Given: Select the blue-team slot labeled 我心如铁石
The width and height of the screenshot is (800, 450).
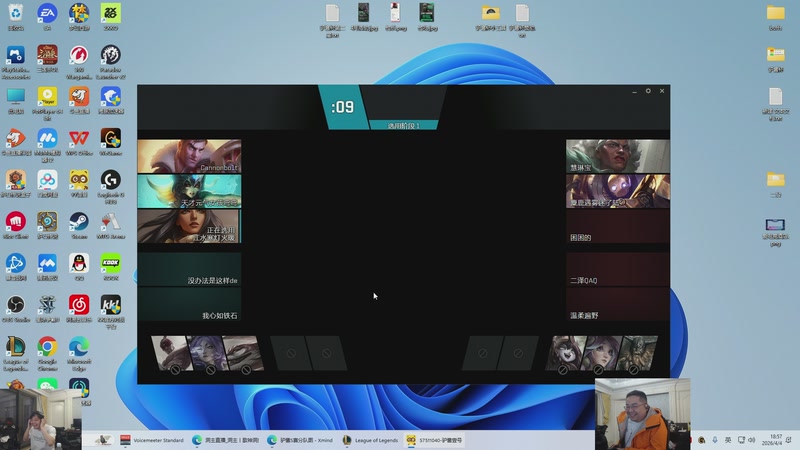Looking at the screenshot, I should (x=189, y=305).
